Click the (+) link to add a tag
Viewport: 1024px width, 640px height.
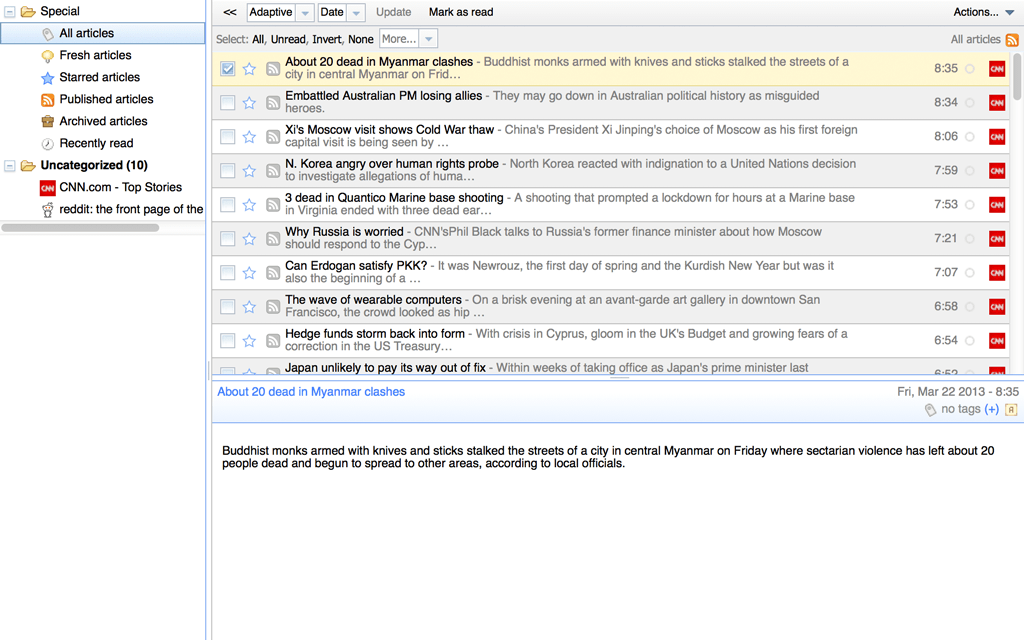coord(991,409)
